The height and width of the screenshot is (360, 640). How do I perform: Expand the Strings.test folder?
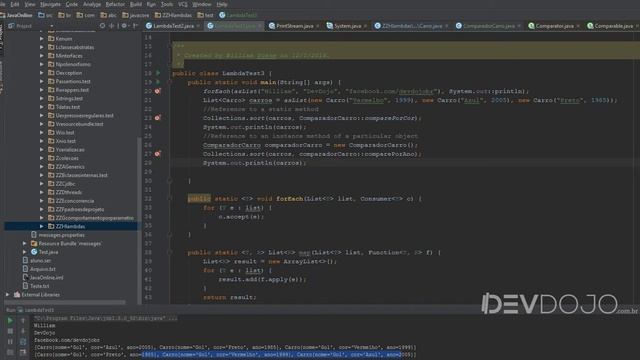coord(42,98)
